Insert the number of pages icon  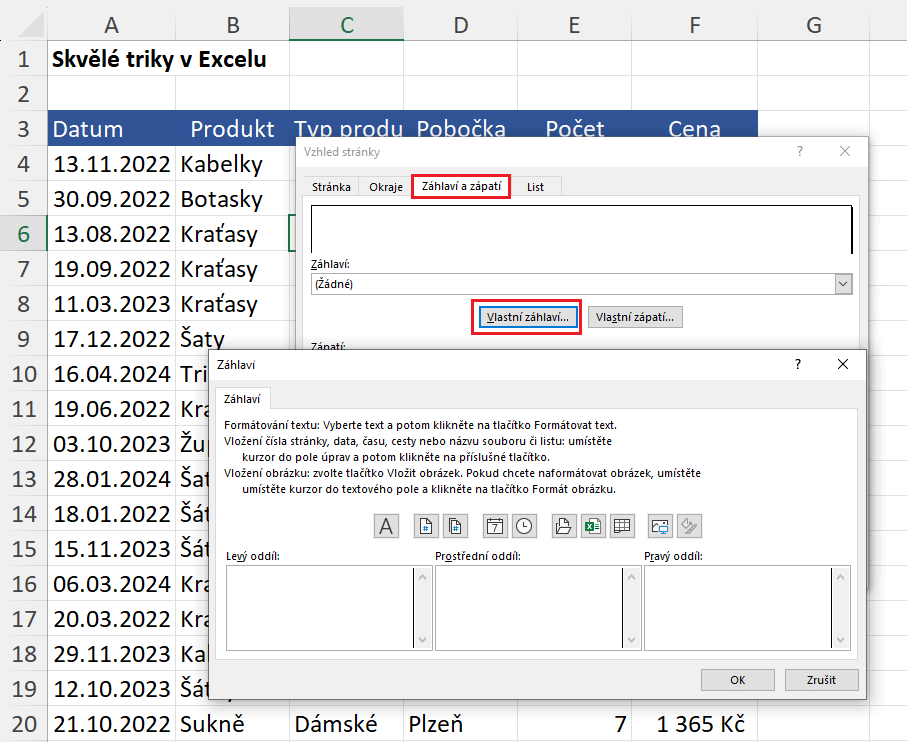(455, 526)
